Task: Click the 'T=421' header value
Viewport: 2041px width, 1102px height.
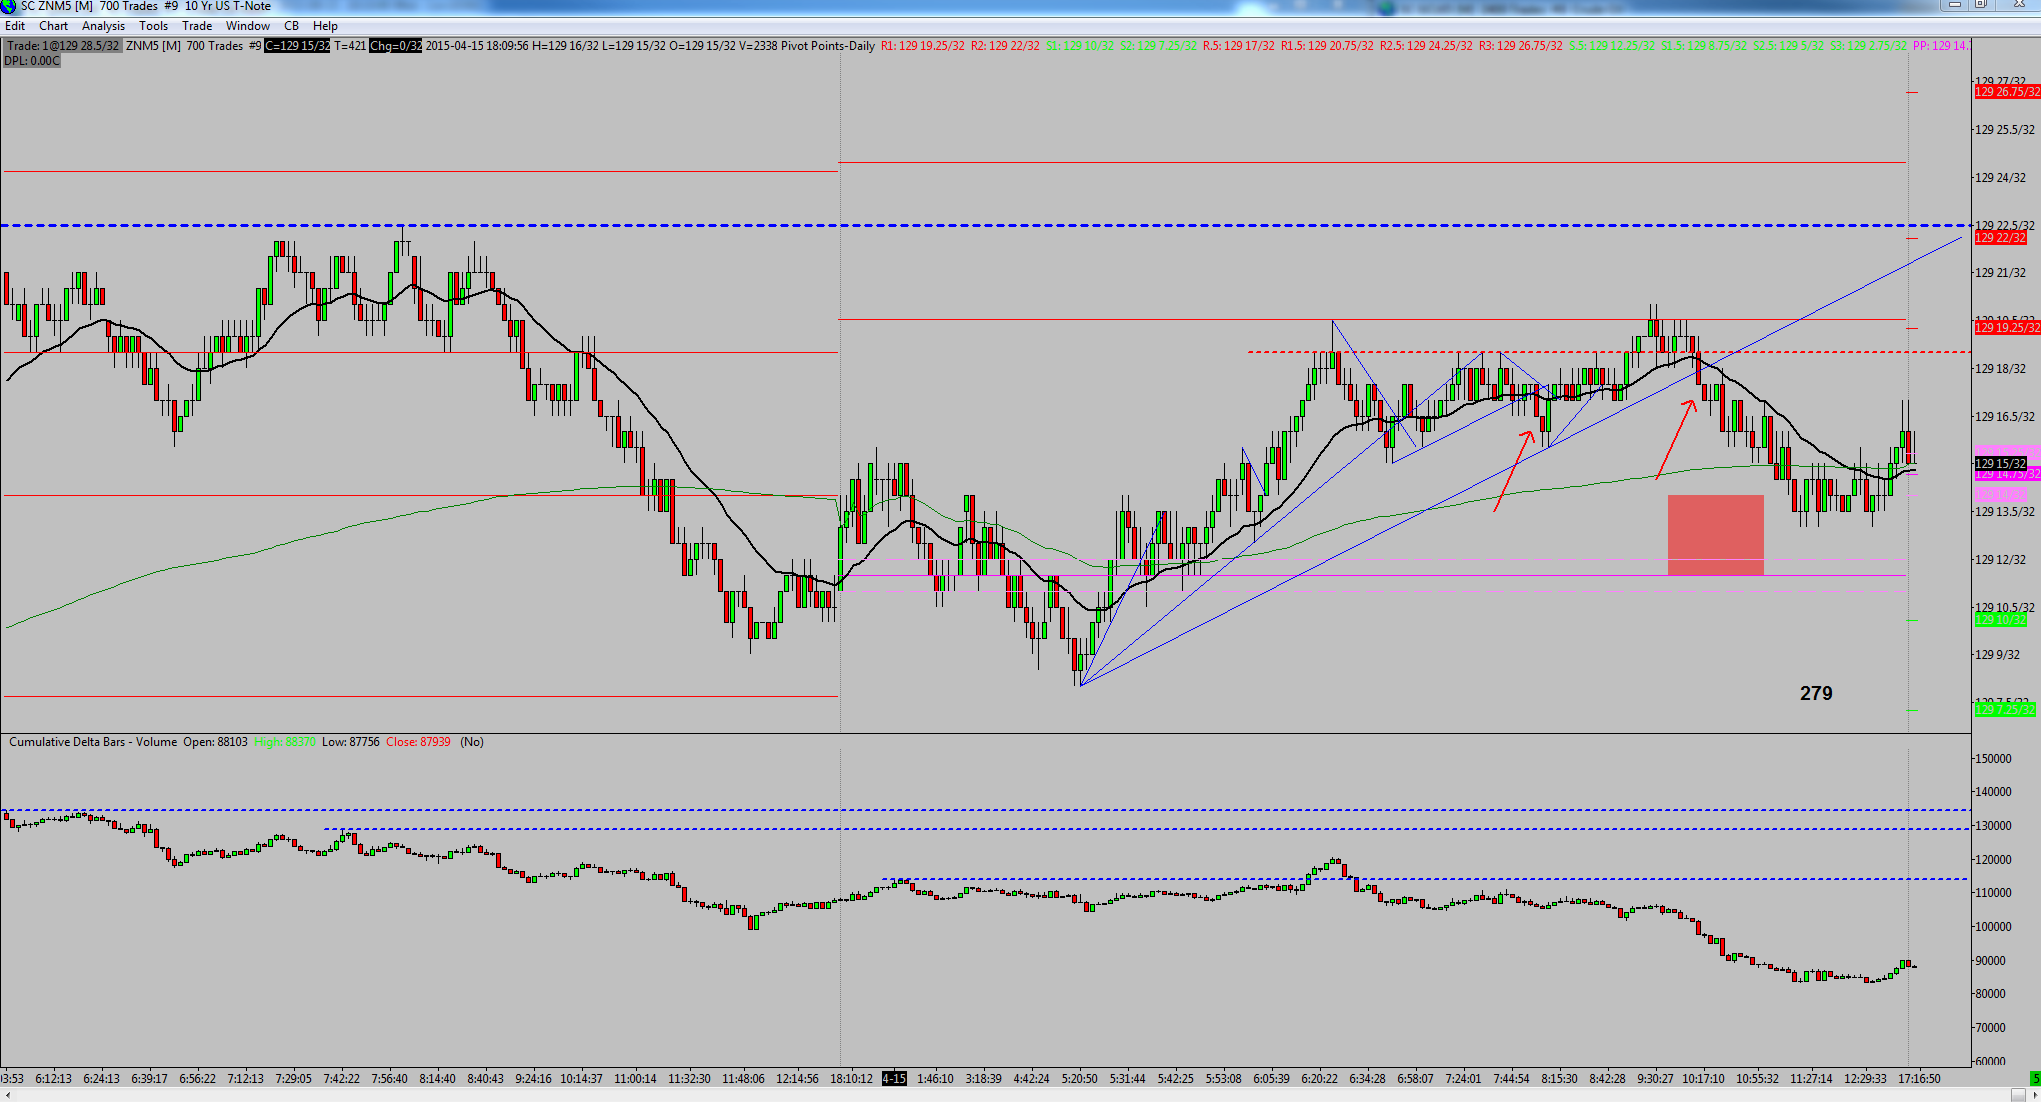Action: 350,46
